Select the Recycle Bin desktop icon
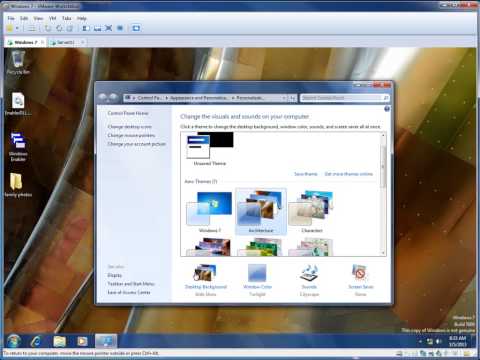480x360 pixels. [x=18, y=62]
